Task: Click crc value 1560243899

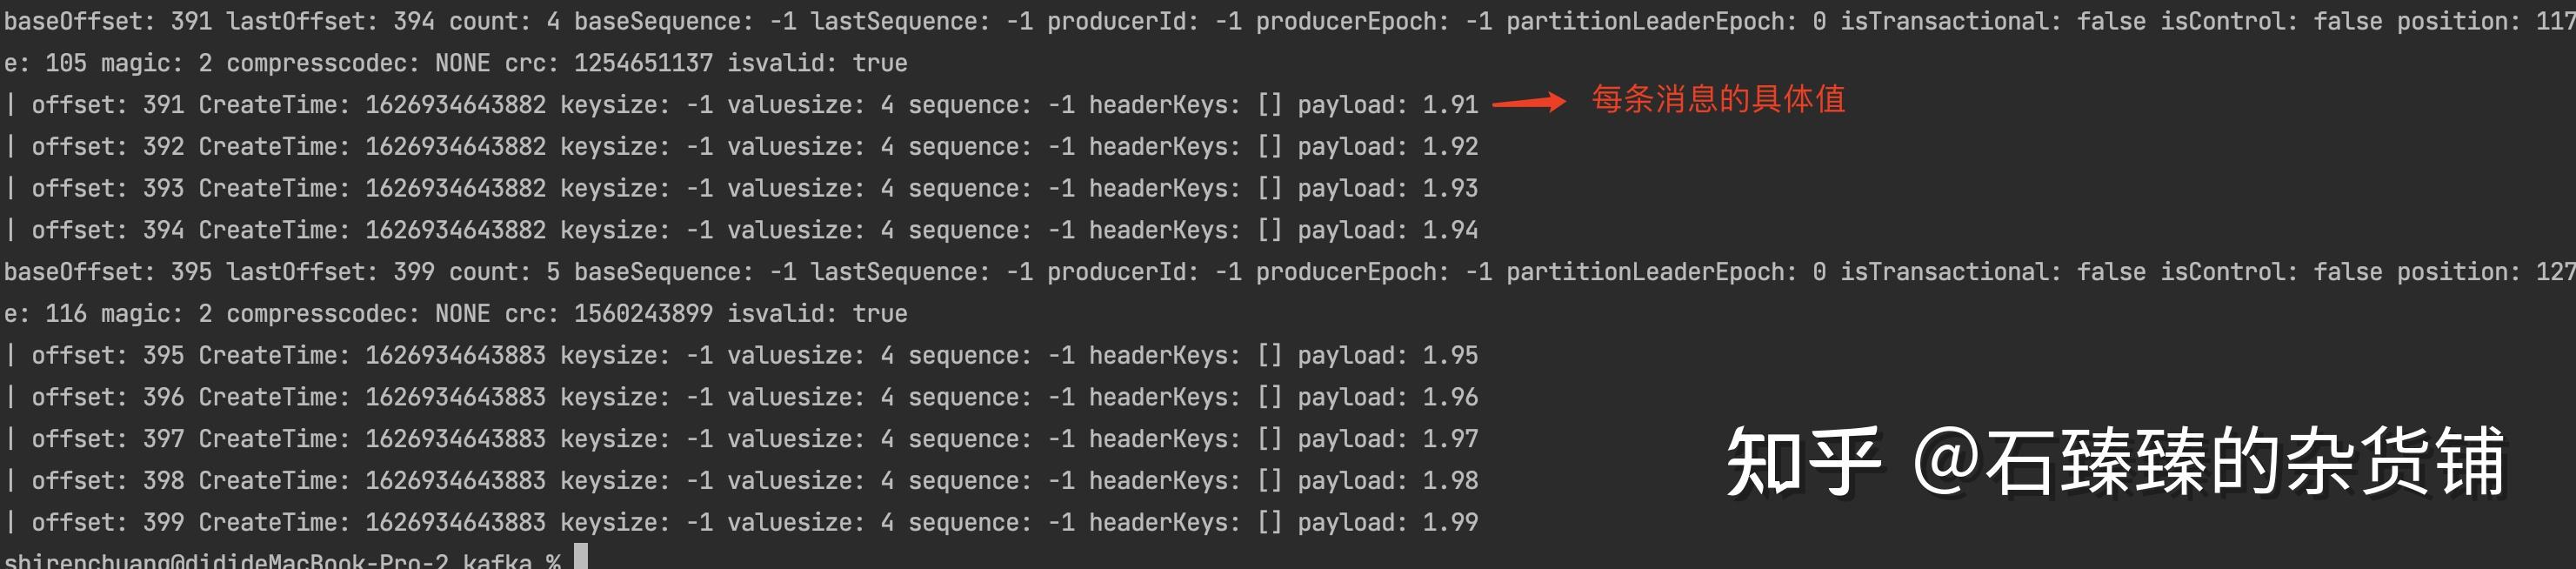Action: pyautogui.click(x=643, y=314)
